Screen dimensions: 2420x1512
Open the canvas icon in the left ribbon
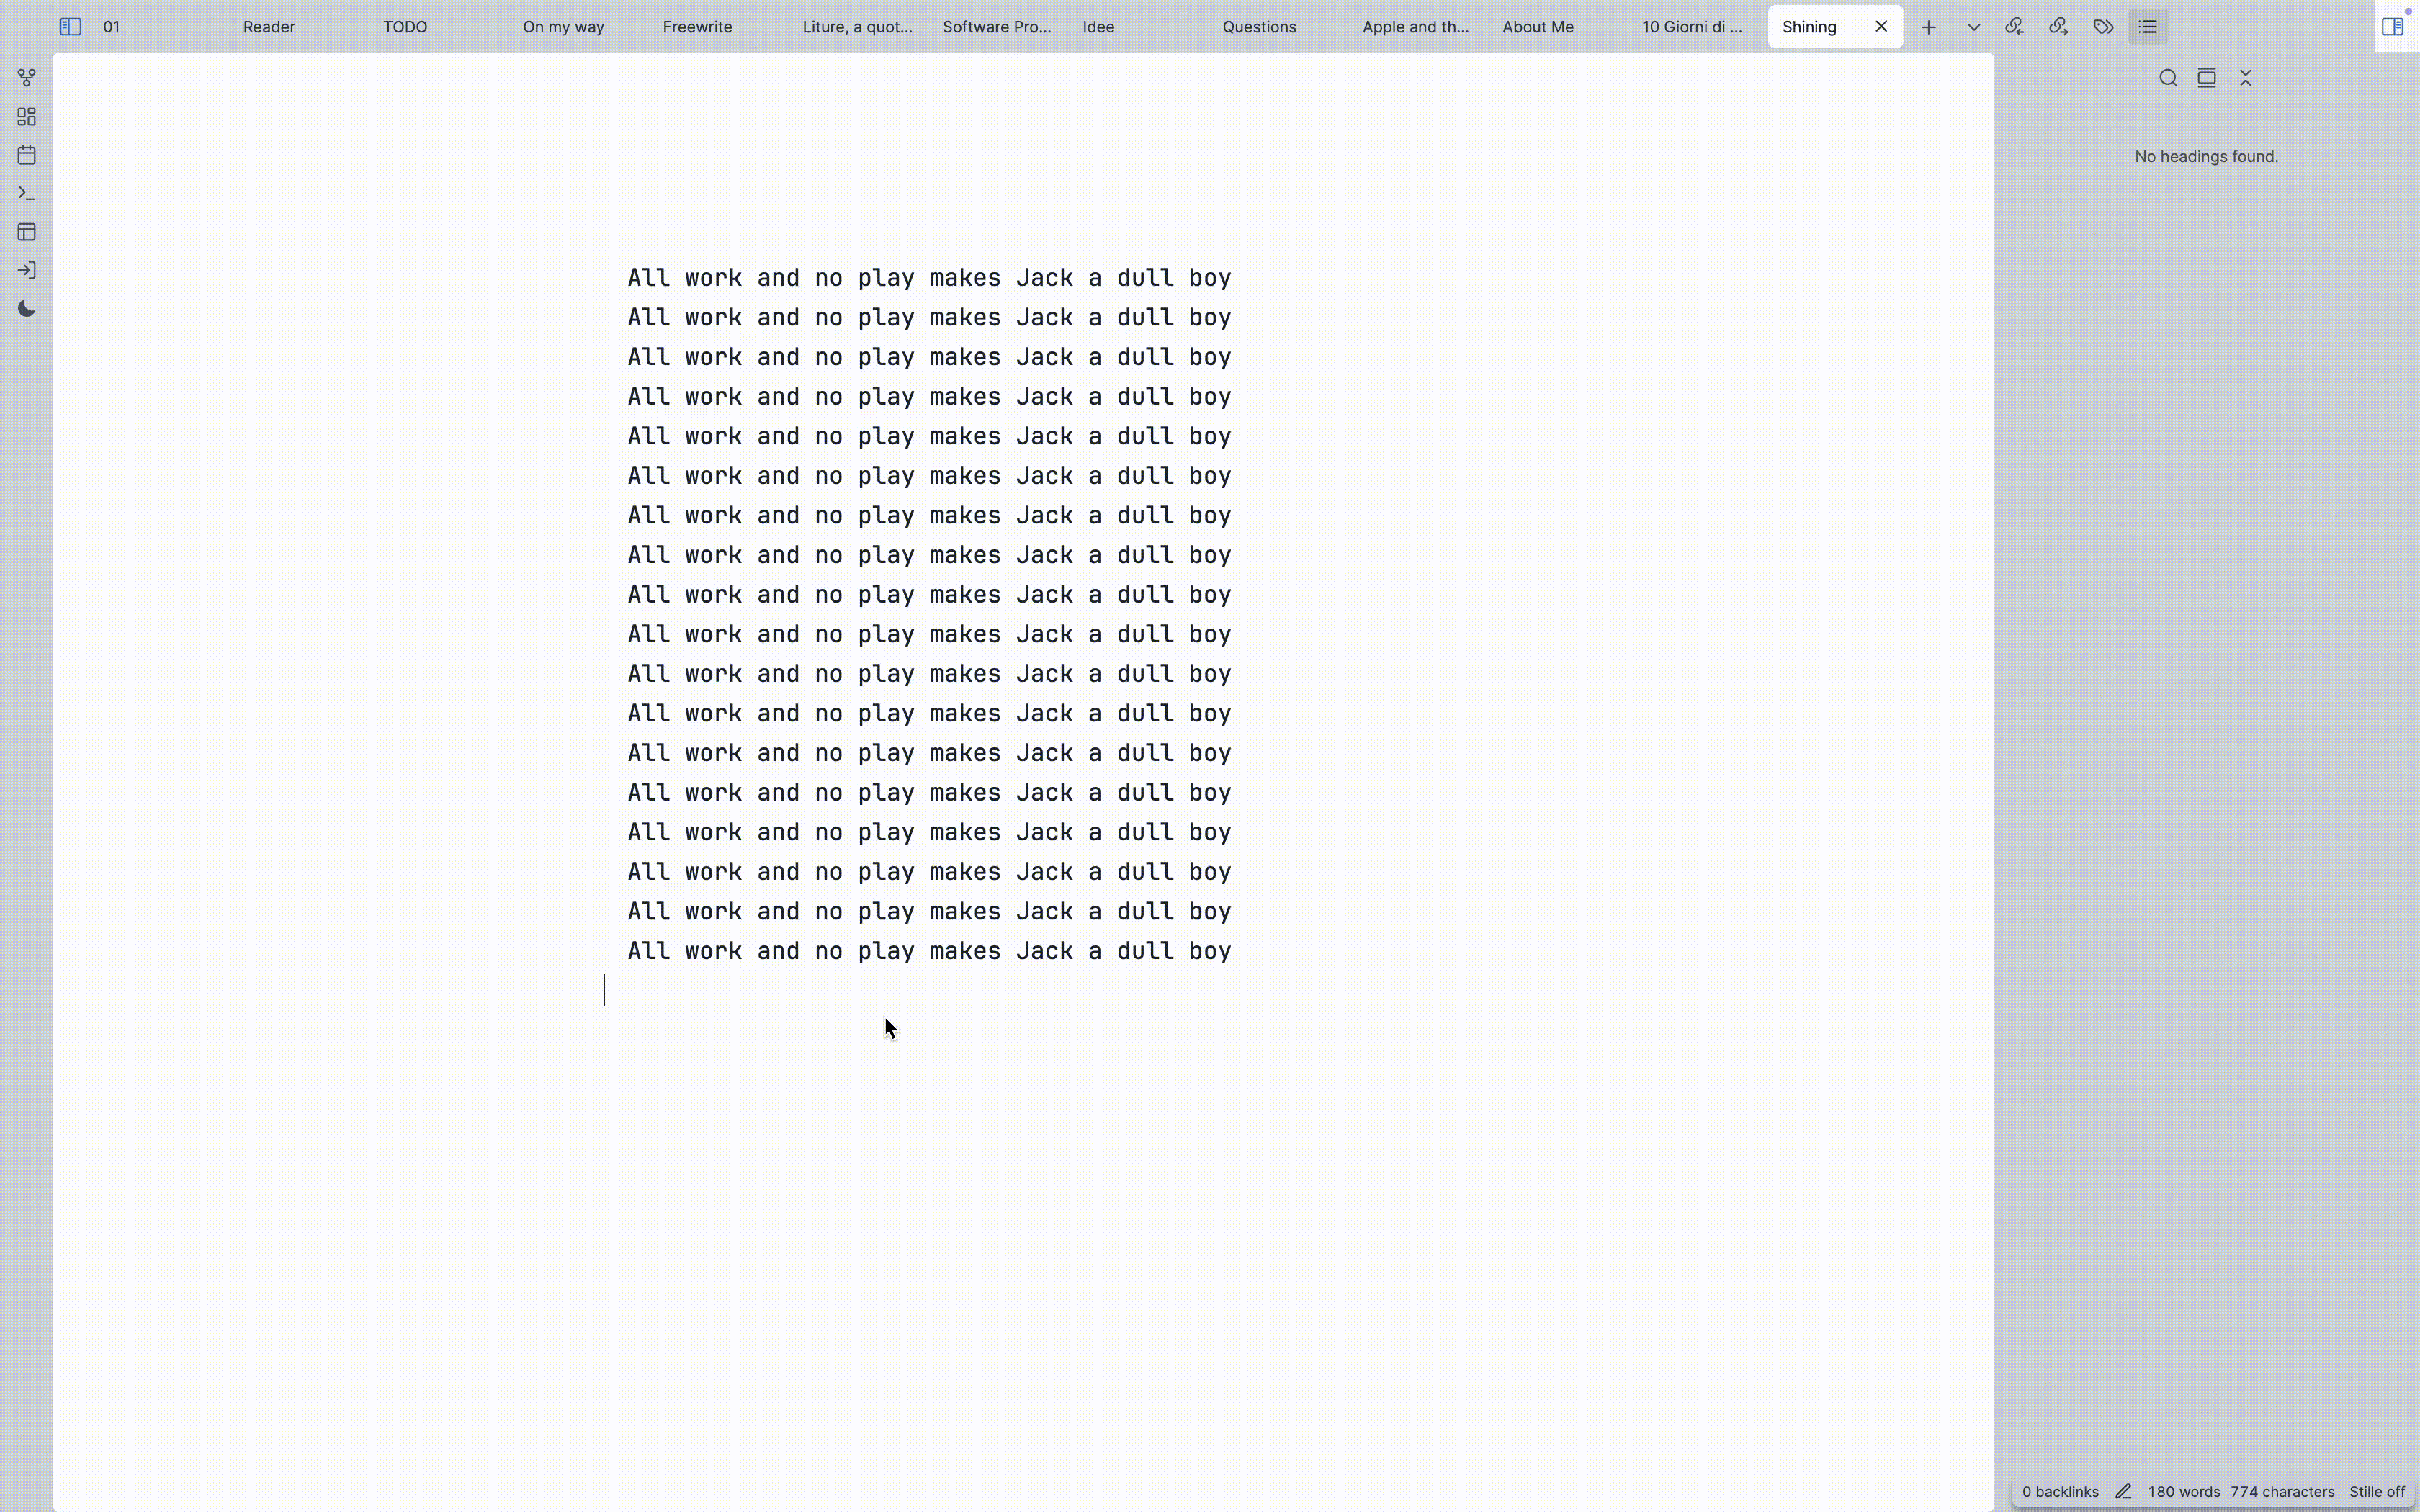(x=27, y=117)
